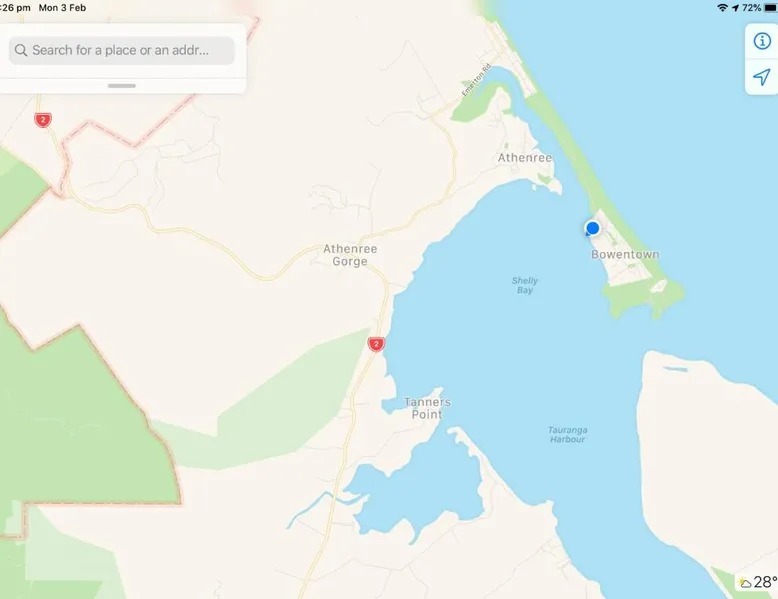Select the Highway 2 shield near Athenree Gorge

pos(376,343)
